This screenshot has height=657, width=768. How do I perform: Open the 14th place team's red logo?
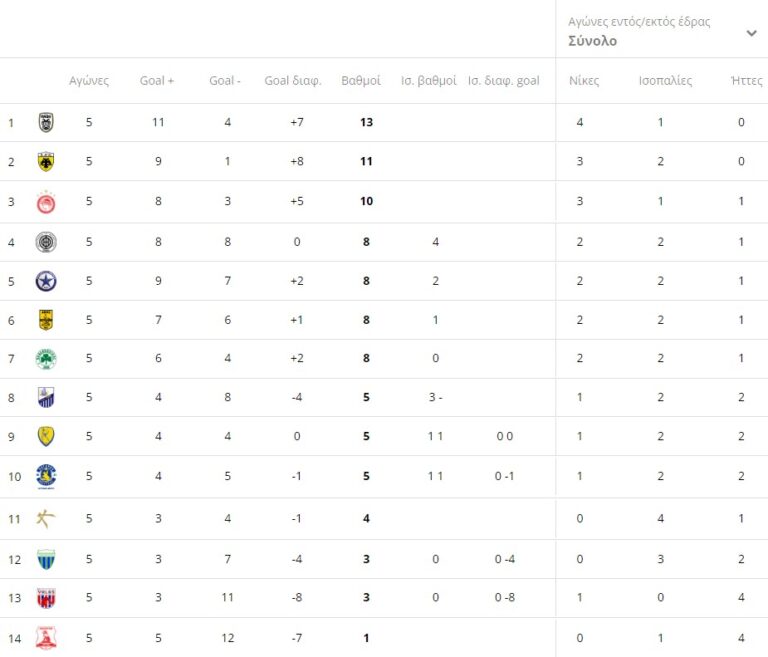pos(46,637)
